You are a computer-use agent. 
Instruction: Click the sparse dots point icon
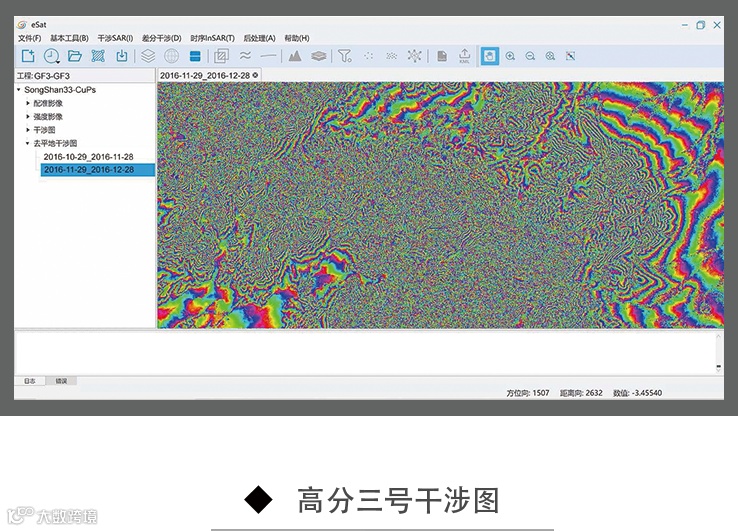(x=369, y=56)
